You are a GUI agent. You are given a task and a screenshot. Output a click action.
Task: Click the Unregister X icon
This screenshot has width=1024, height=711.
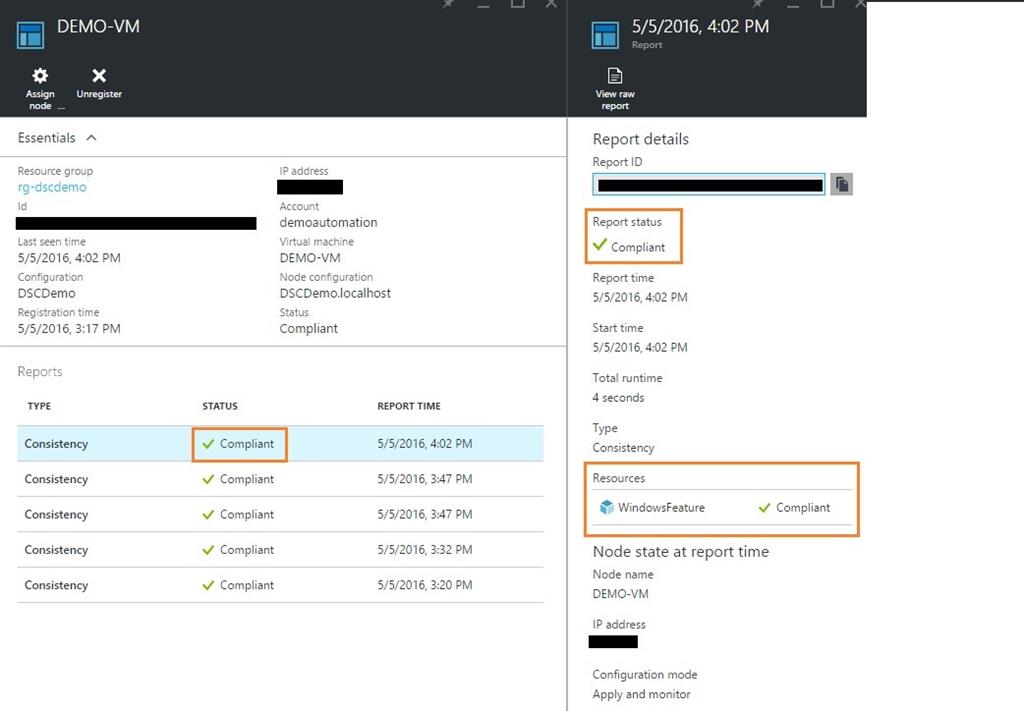pos(99,76)
